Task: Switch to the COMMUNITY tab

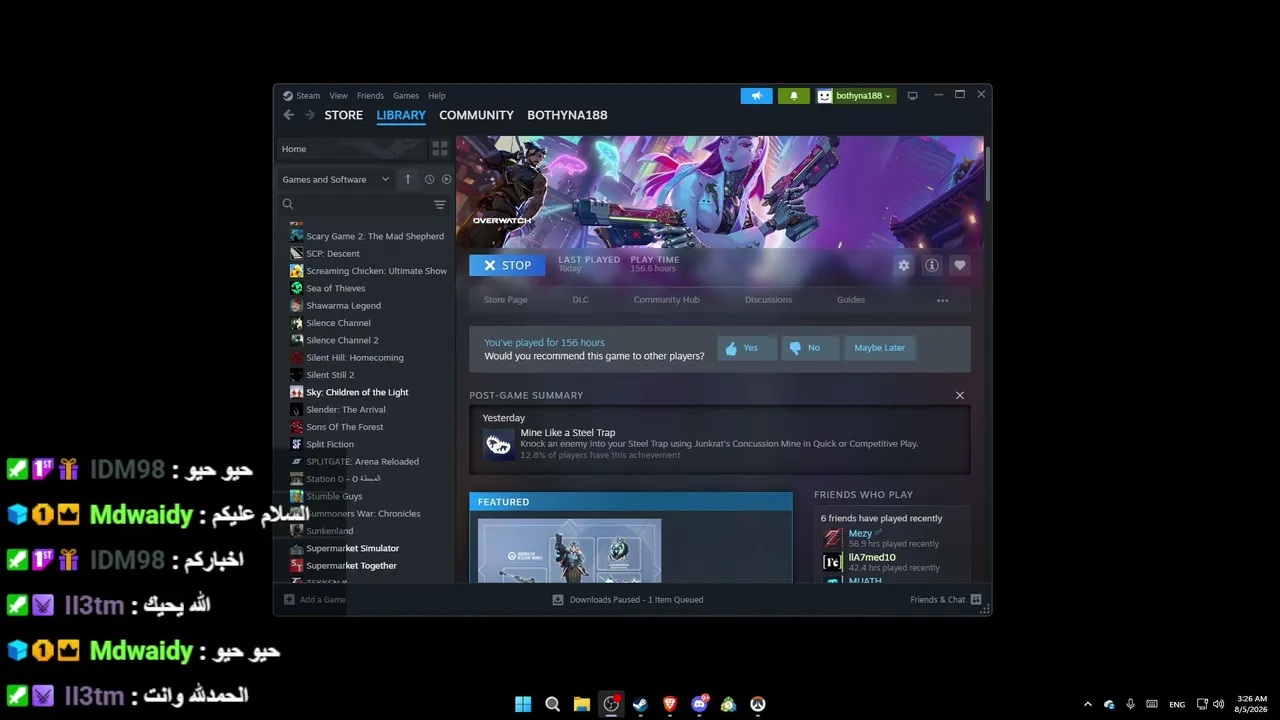Action: pos(476,115)
